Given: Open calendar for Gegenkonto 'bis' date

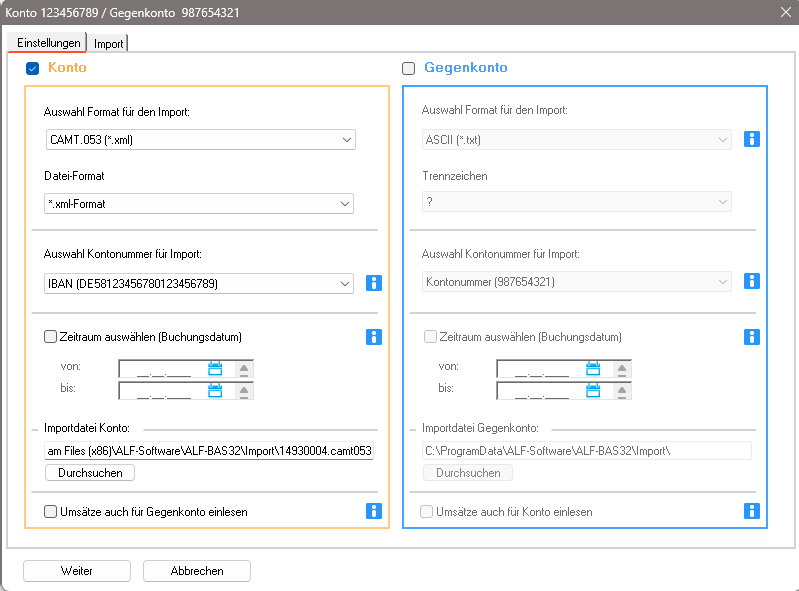Looking at the screenshot, I should point(593,391).
